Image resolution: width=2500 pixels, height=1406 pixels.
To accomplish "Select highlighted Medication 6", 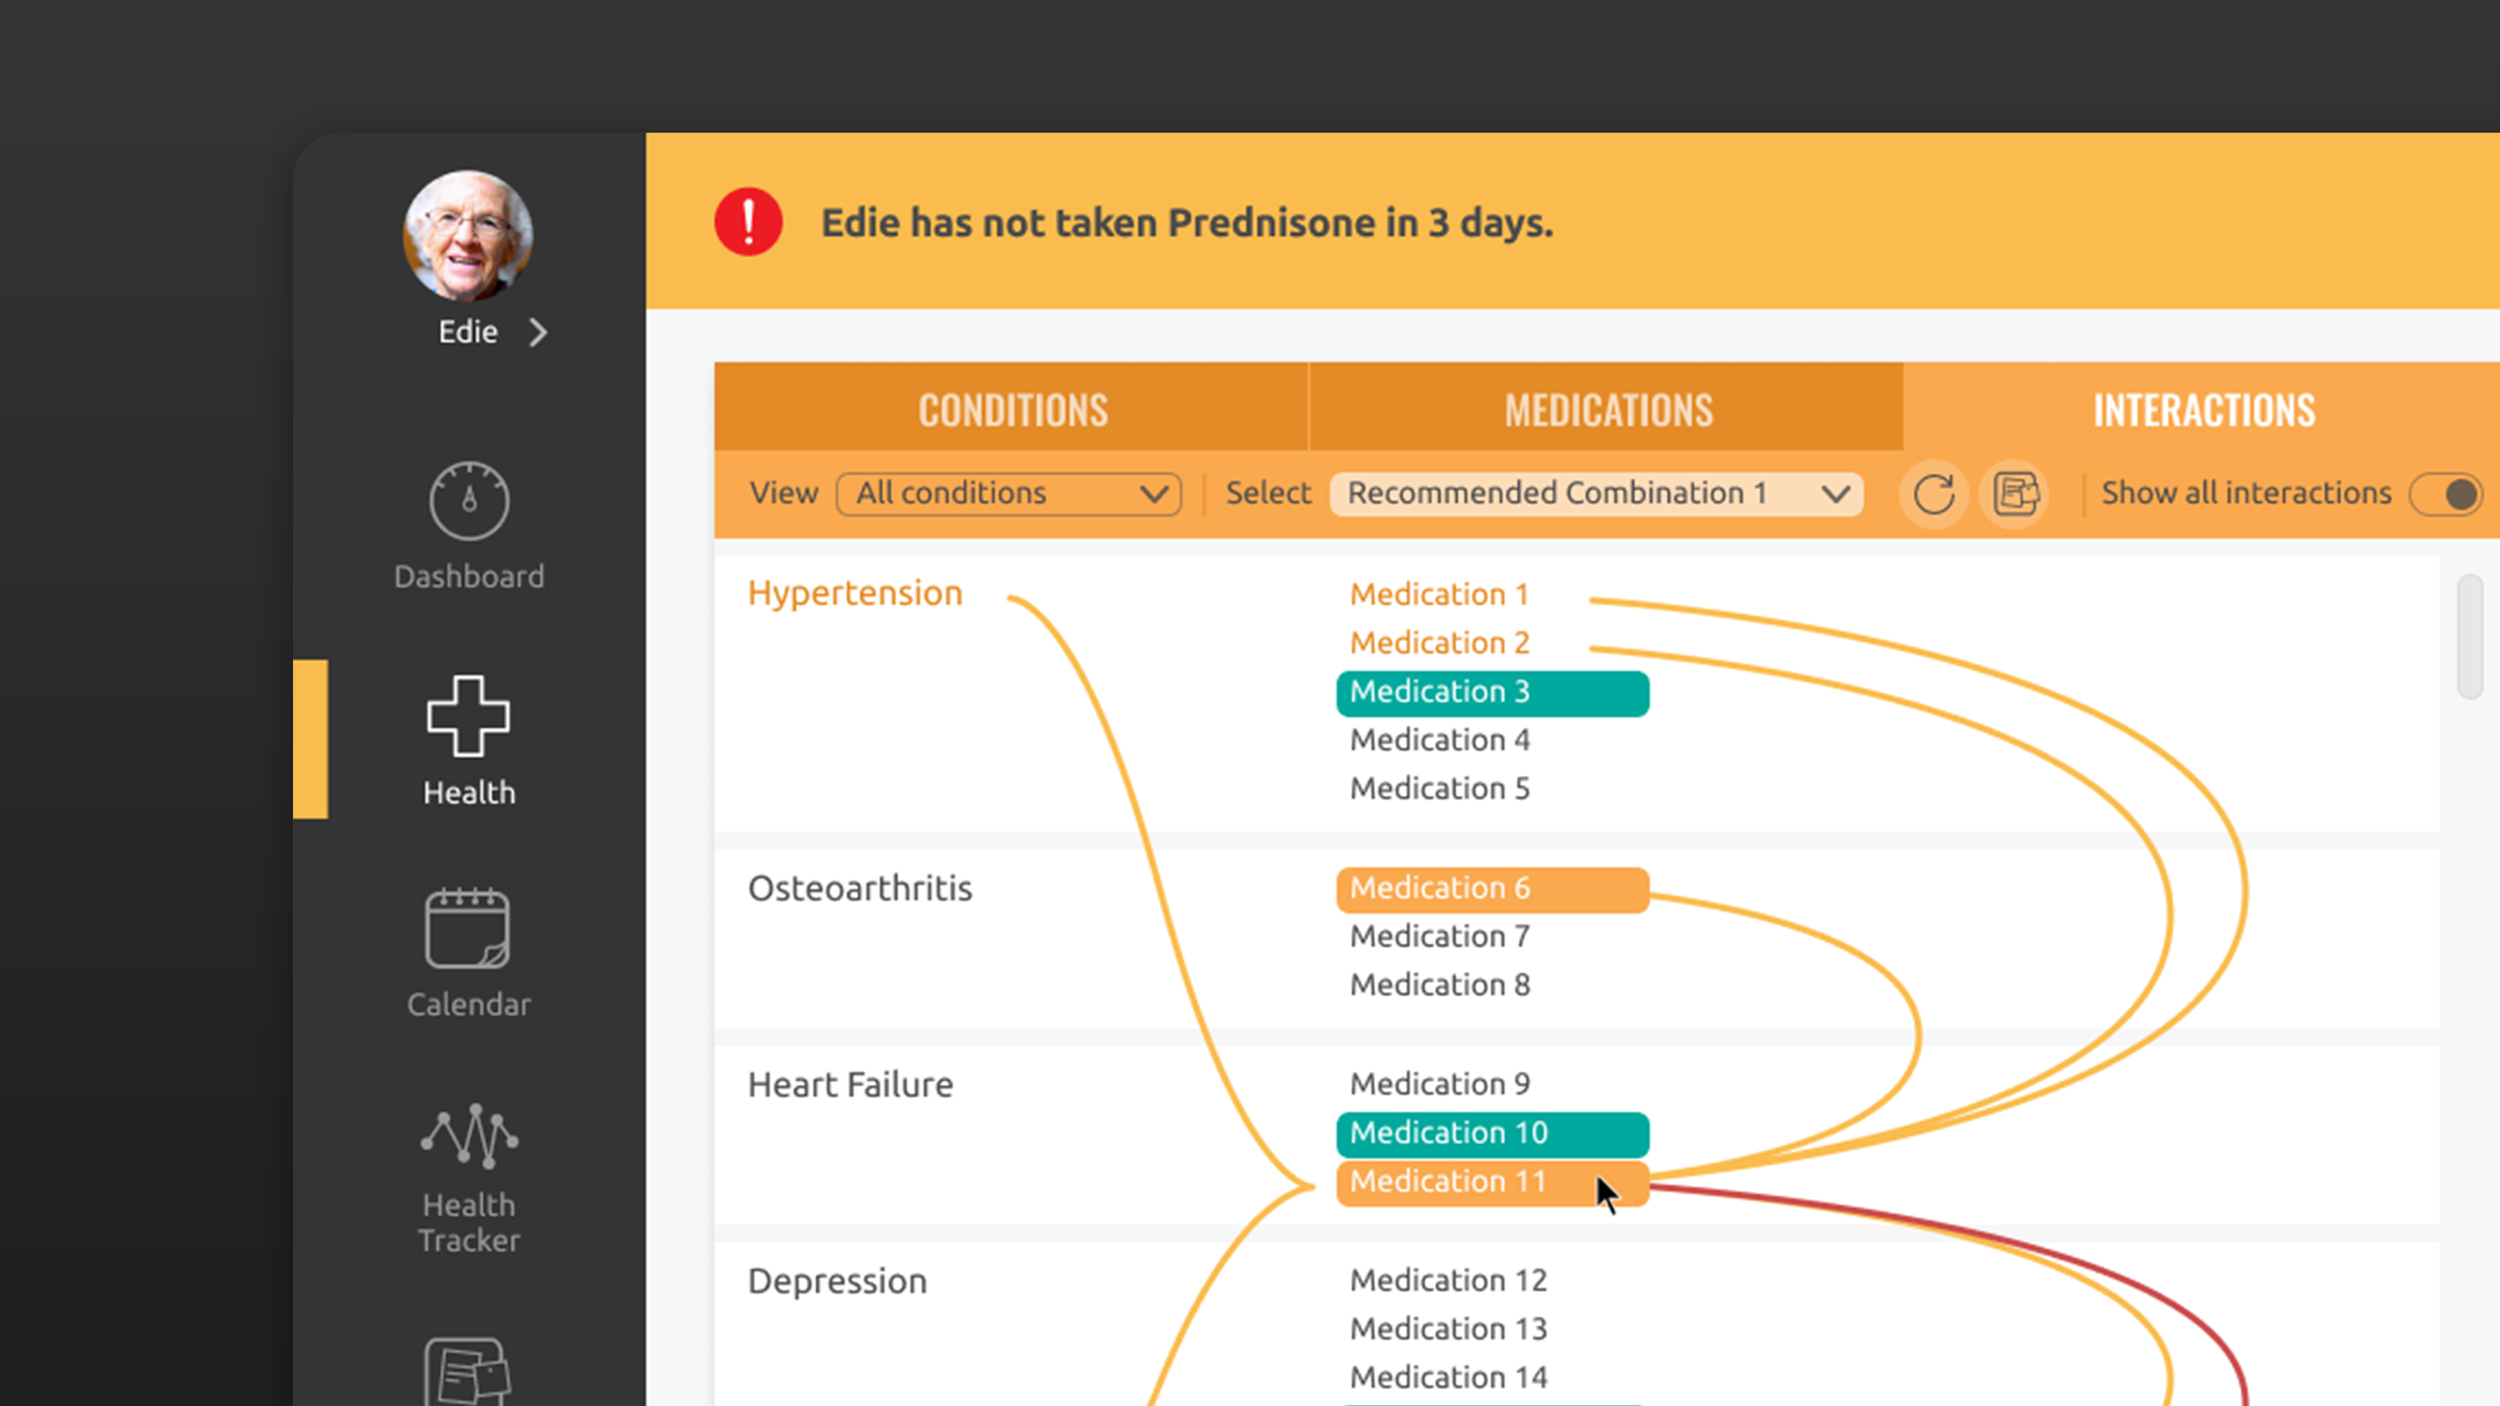I will pos(1493,889).
